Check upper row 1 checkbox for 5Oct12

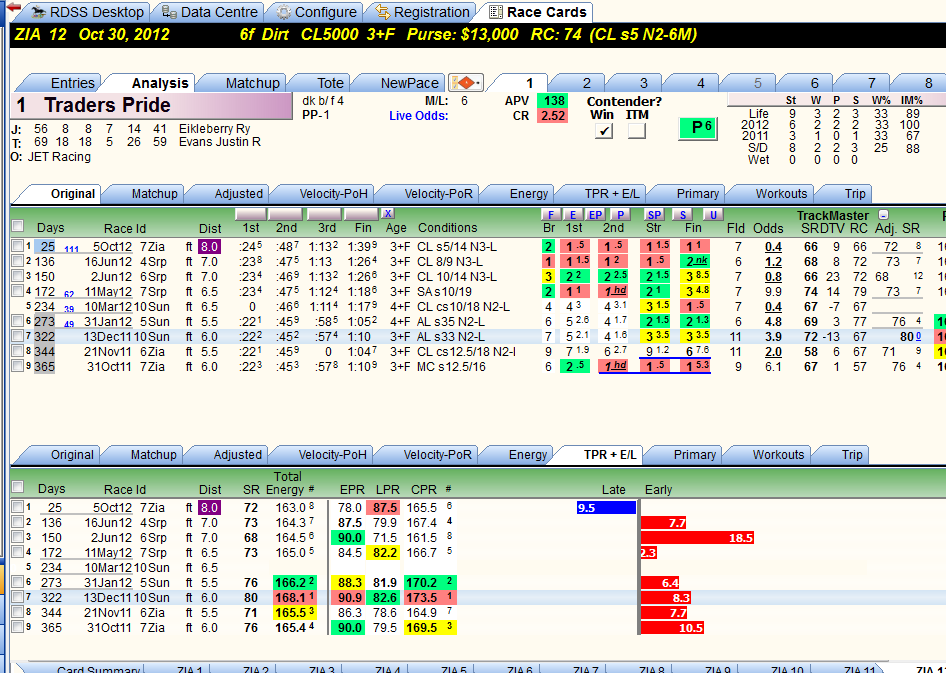[17, 246]
